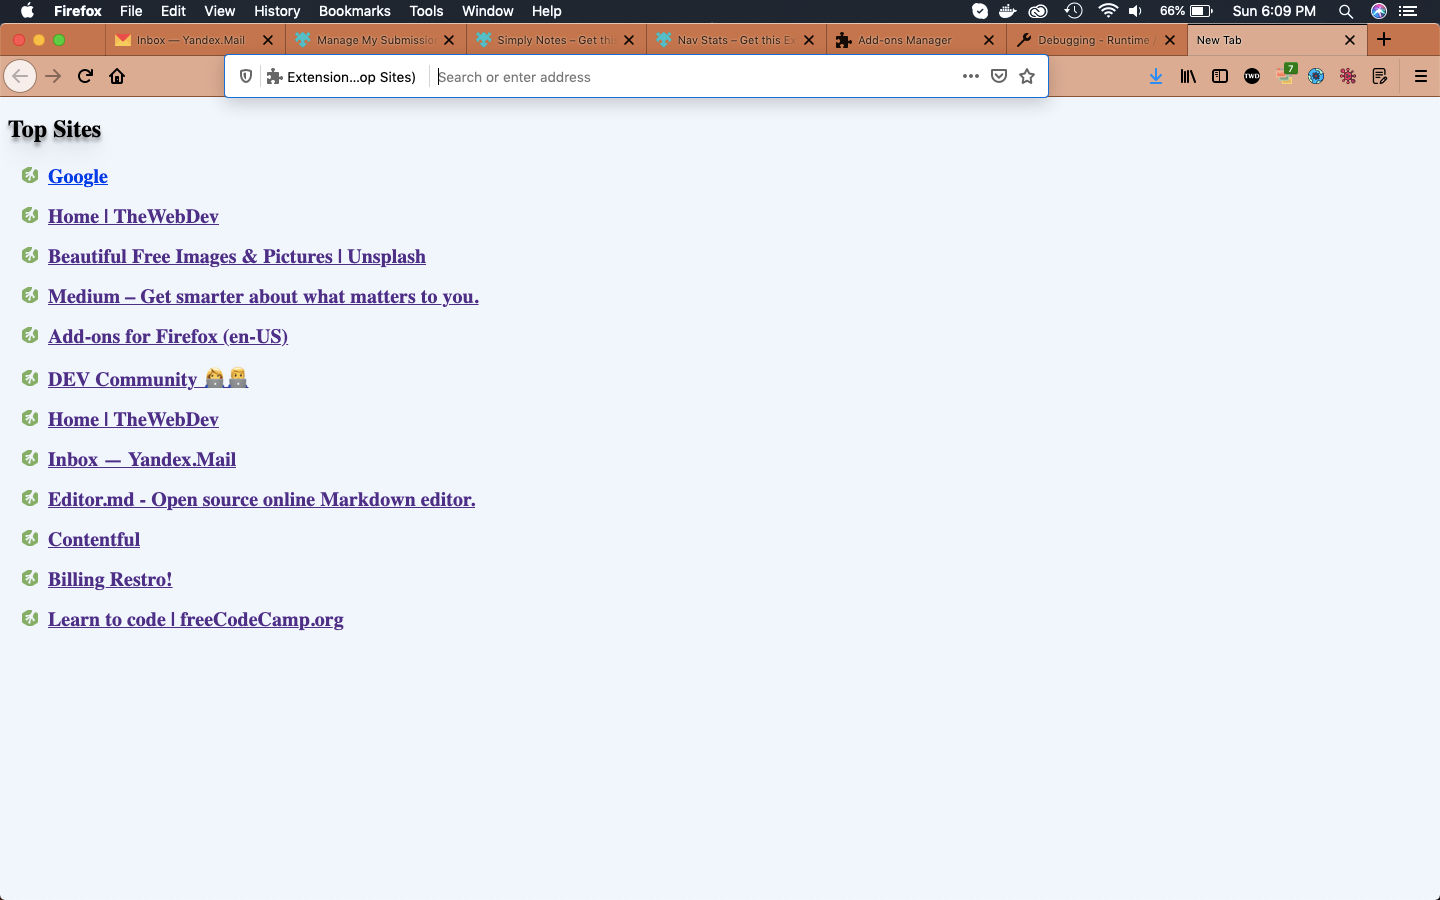Open the Firefox home page icon
This screenshot has width=1440, height=900.
click(117, 76)
